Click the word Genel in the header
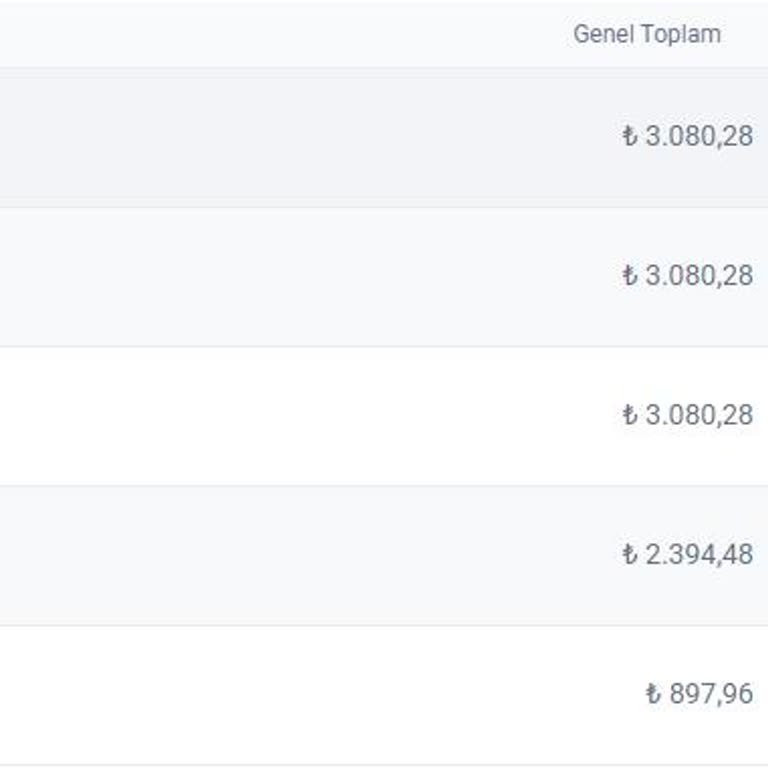Image resolution: width=768 pixels, height=768 pixels. (x=603, y=34)
